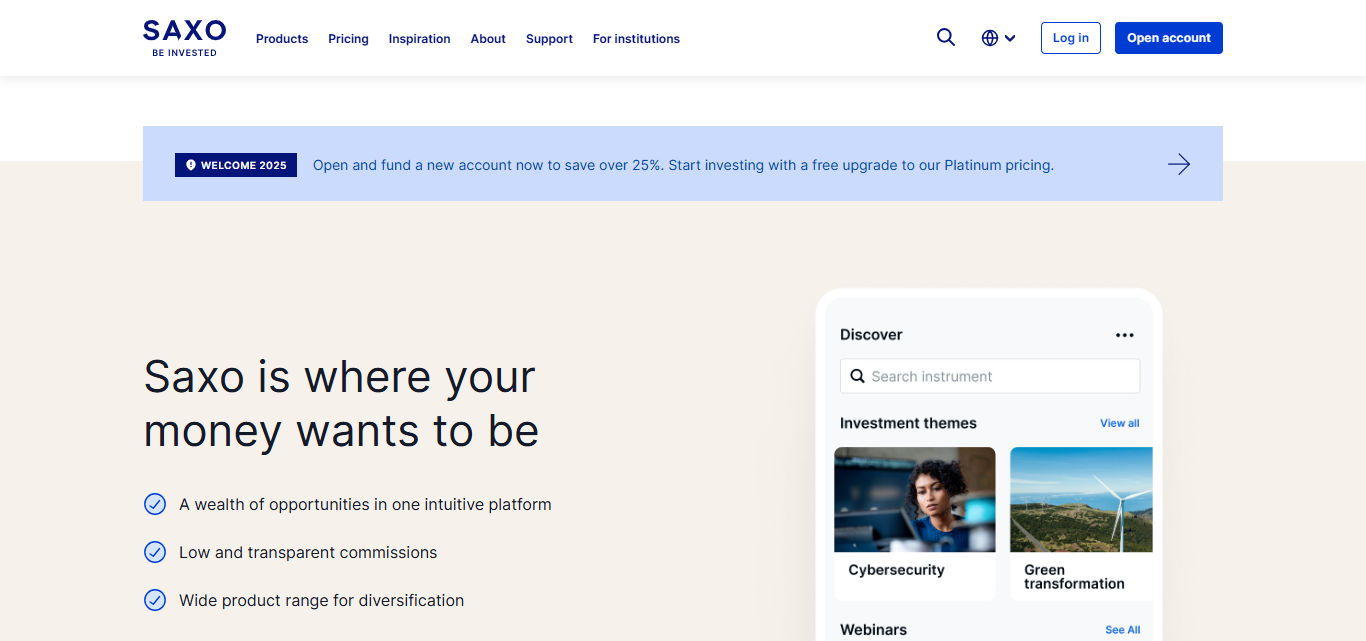Image resolution: width=1366 pixels, height=641 pixels.
Task: Click View all for Investment themes
Action: 1120,423
